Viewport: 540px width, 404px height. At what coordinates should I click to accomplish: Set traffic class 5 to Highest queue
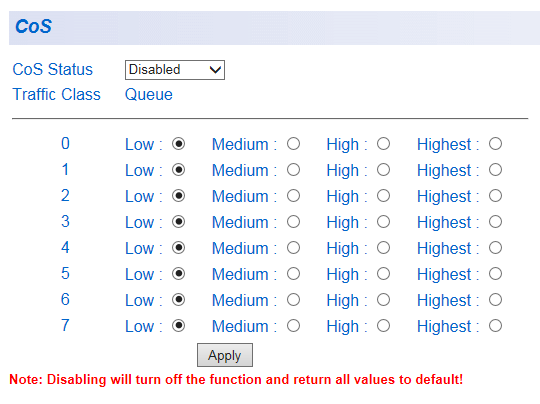coord(495,274)
